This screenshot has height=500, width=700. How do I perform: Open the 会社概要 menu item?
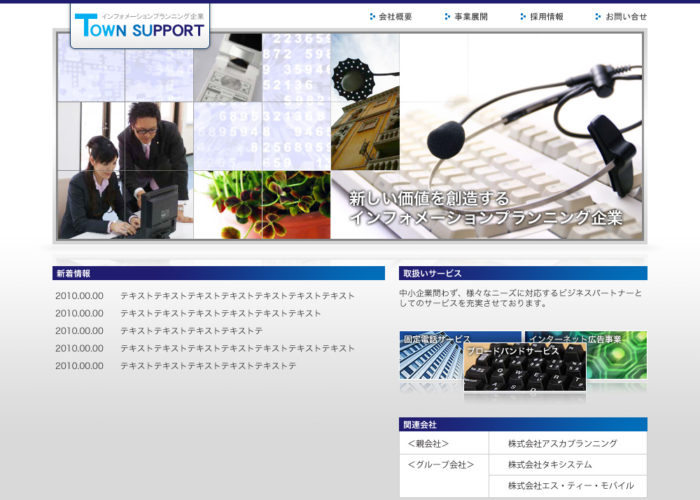pyautogui.click(x=395, y=17)
